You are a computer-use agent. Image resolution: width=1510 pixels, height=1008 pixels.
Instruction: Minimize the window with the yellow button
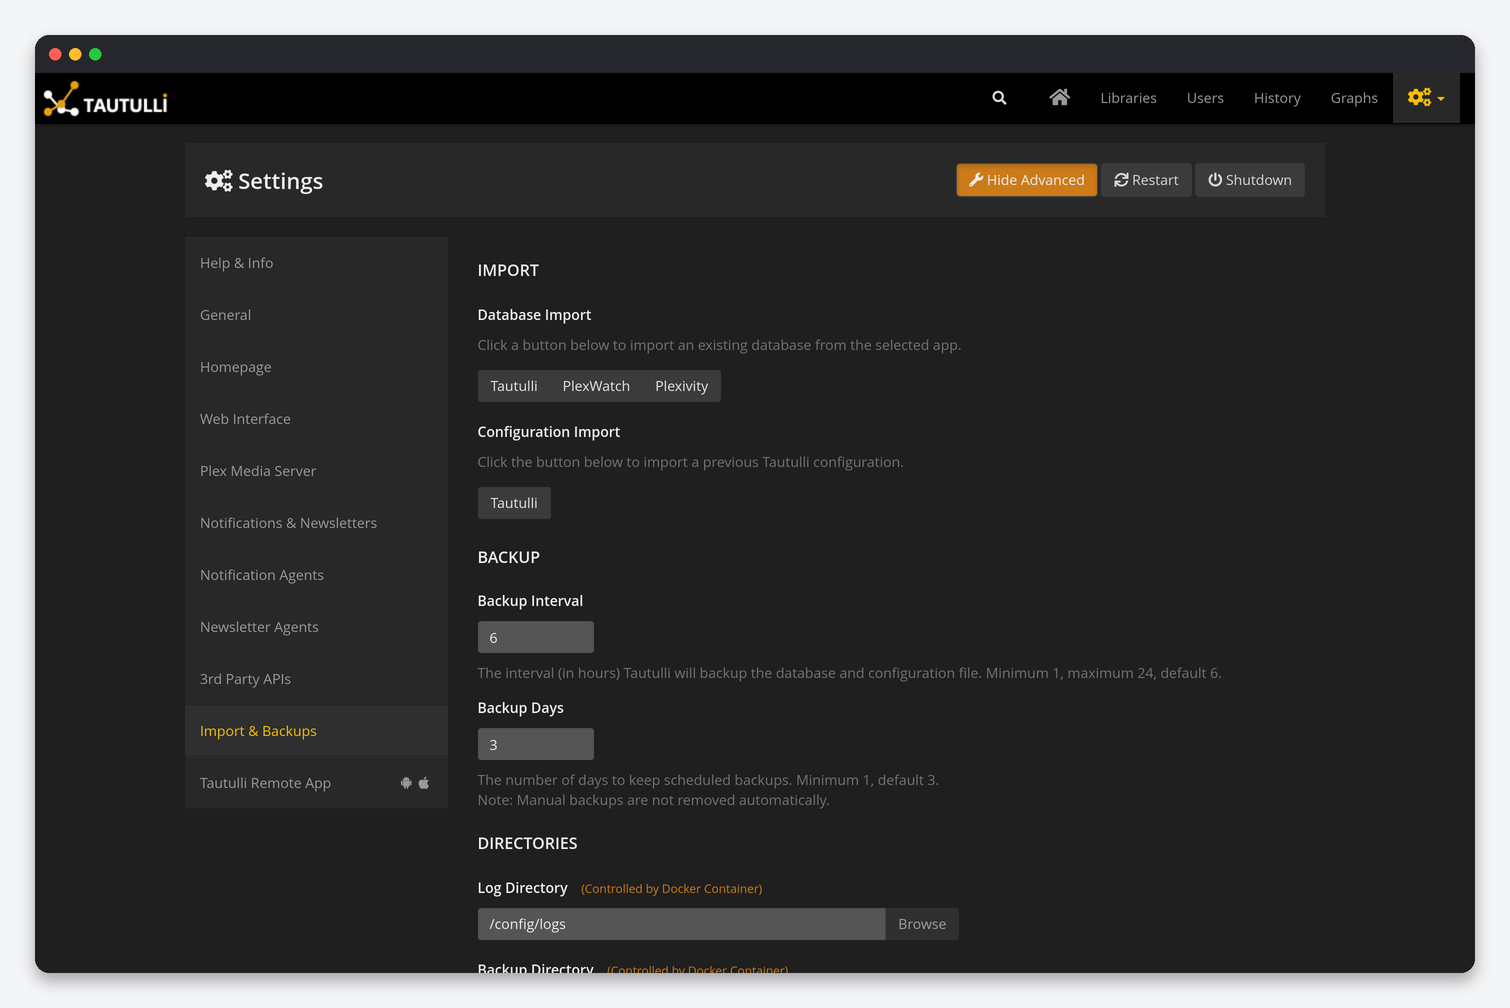point(75,54)
